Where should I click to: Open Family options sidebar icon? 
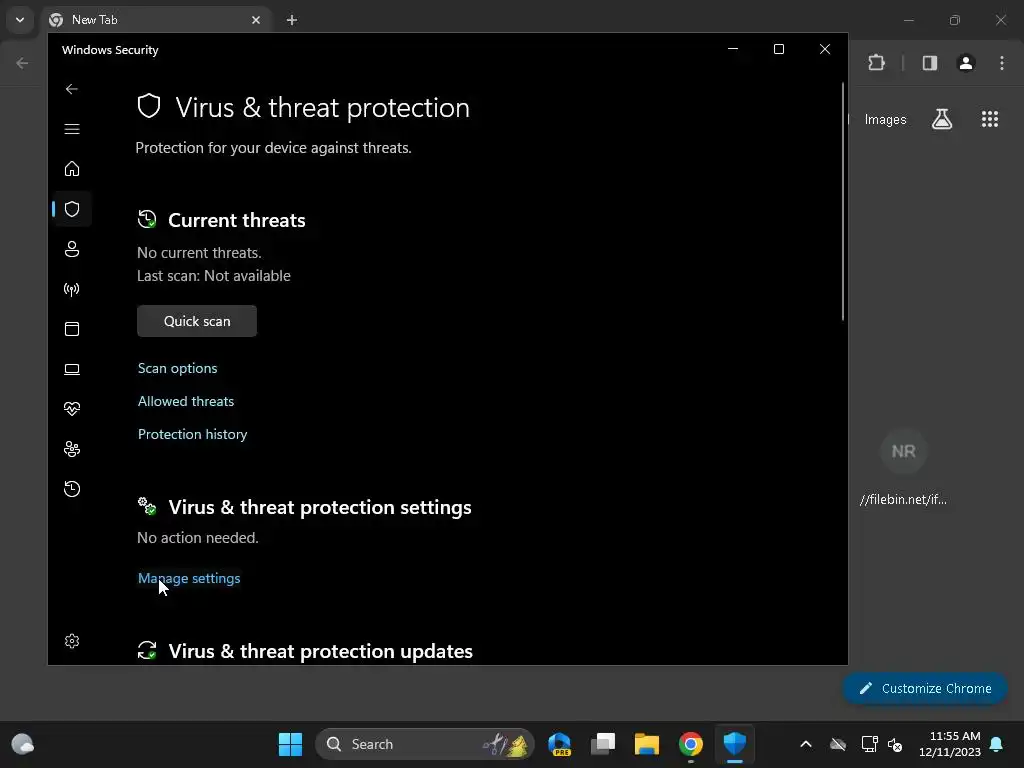coord(72,449)
